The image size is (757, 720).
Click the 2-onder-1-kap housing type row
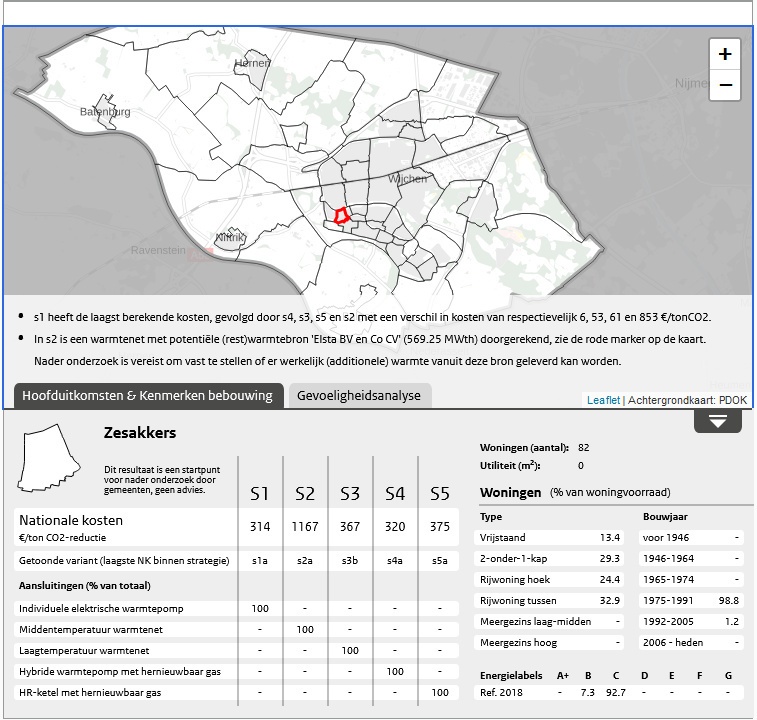[x=549, y=559]
